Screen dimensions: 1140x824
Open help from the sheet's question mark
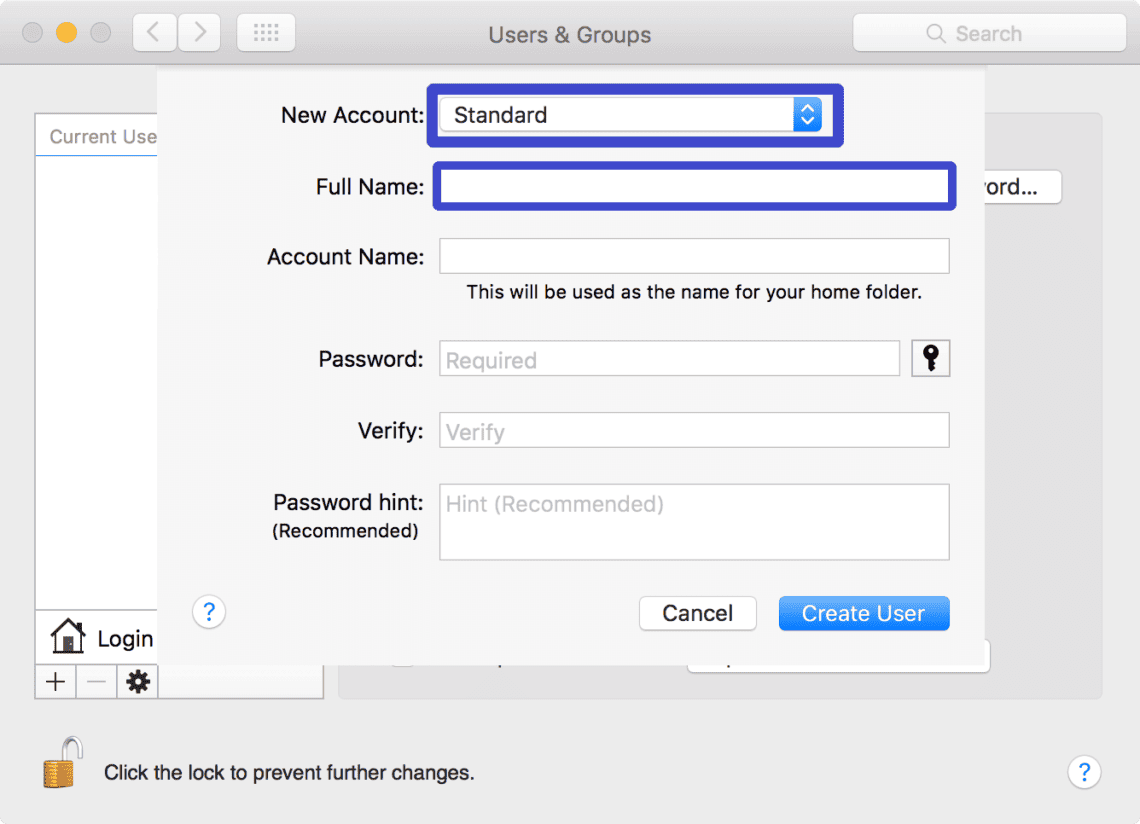coord(208,611)
